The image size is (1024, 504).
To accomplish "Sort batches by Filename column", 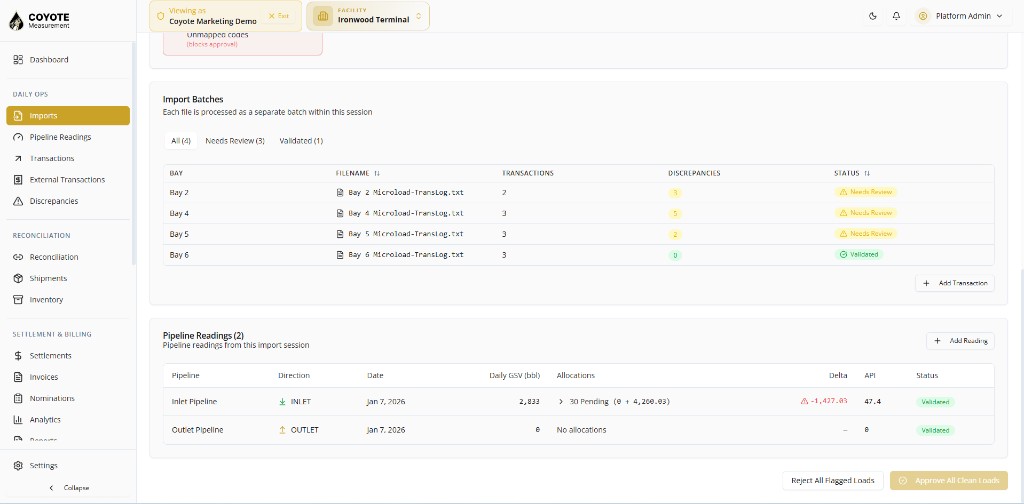I will [x=358, y=173].
